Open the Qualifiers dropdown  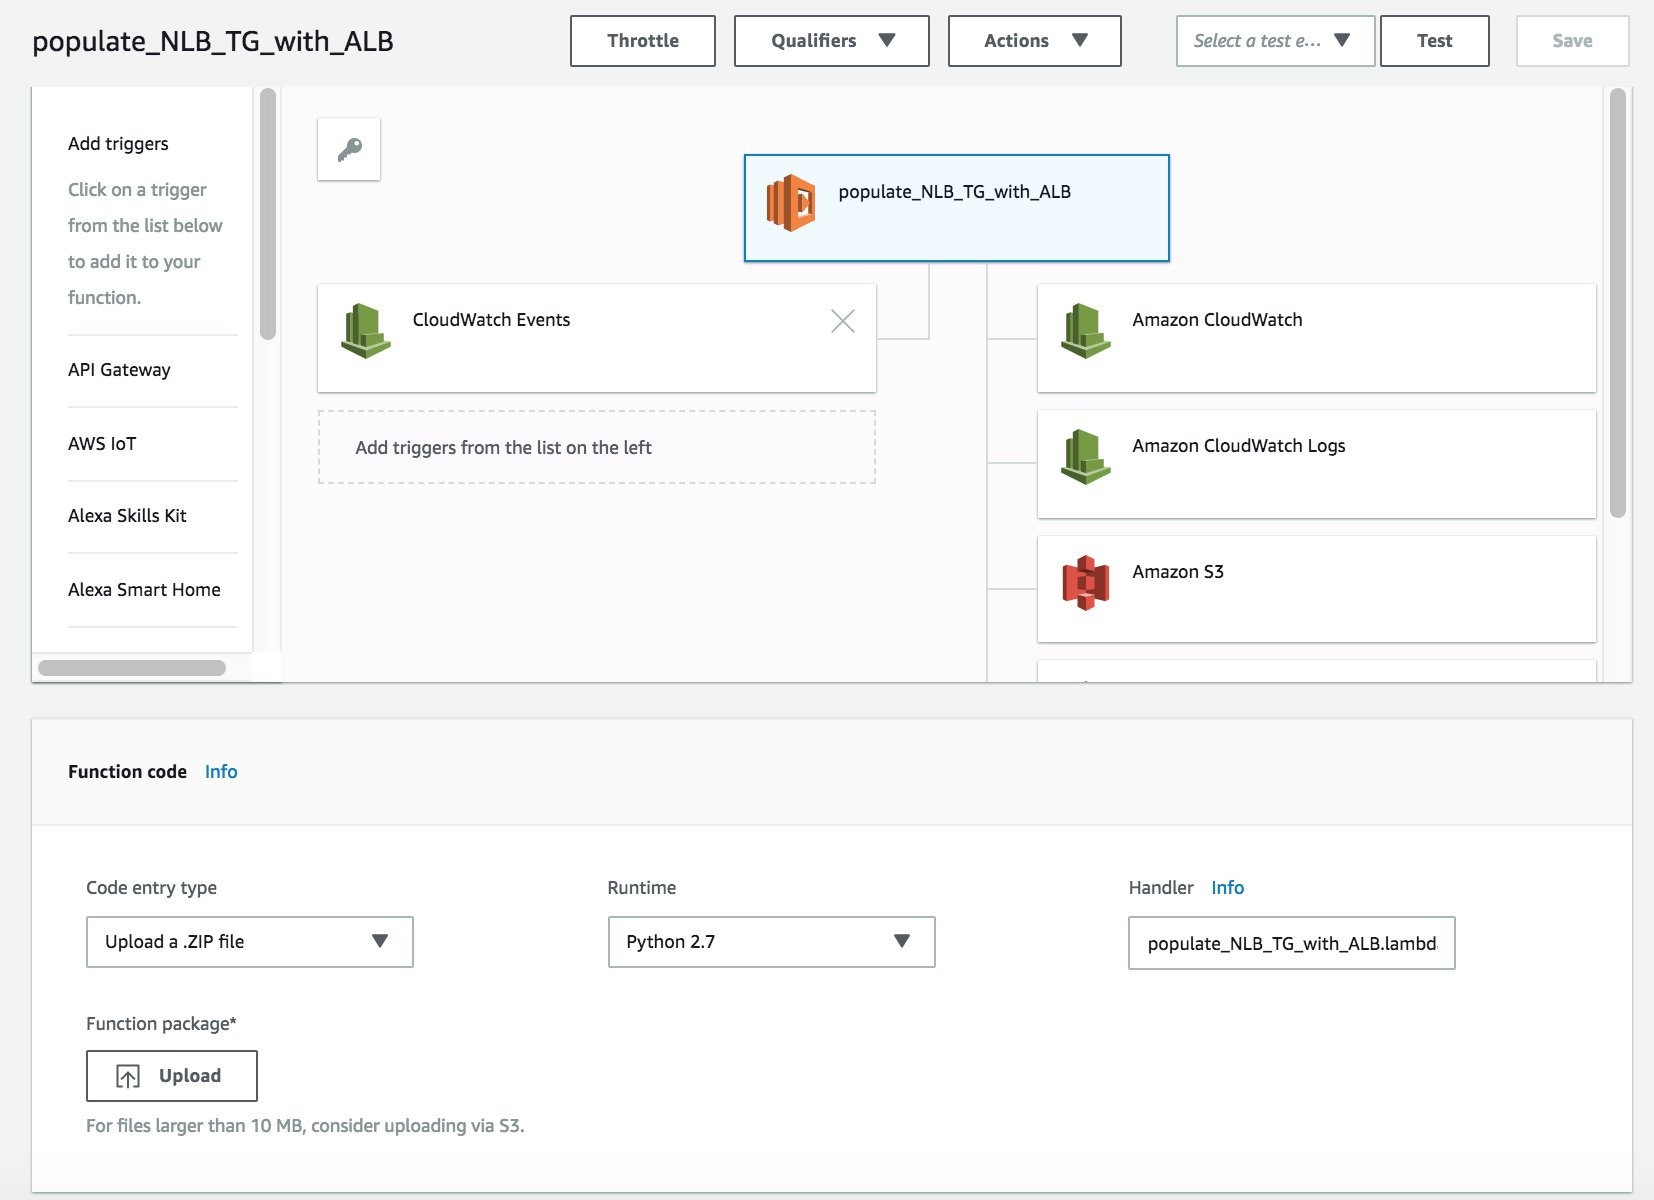832,41
